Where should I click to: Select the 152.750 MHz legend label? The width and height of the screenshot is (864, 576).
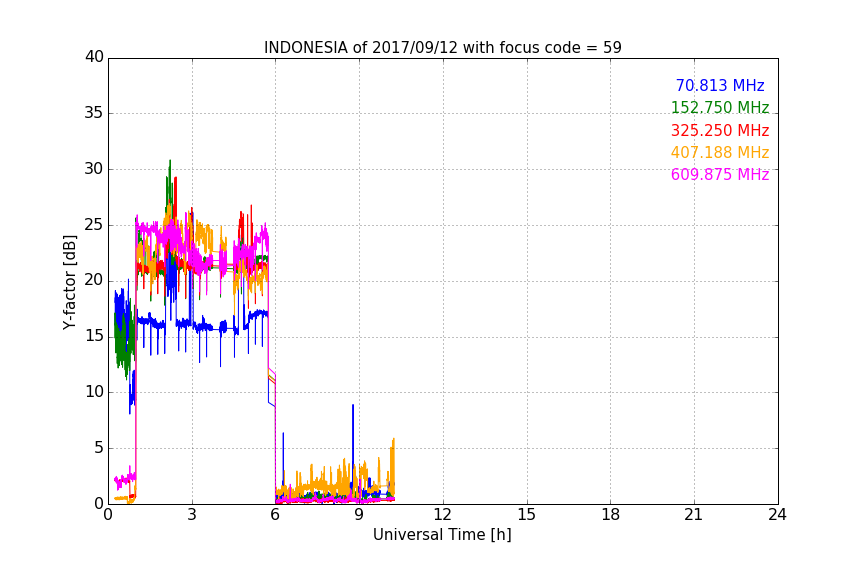point(720,107)
